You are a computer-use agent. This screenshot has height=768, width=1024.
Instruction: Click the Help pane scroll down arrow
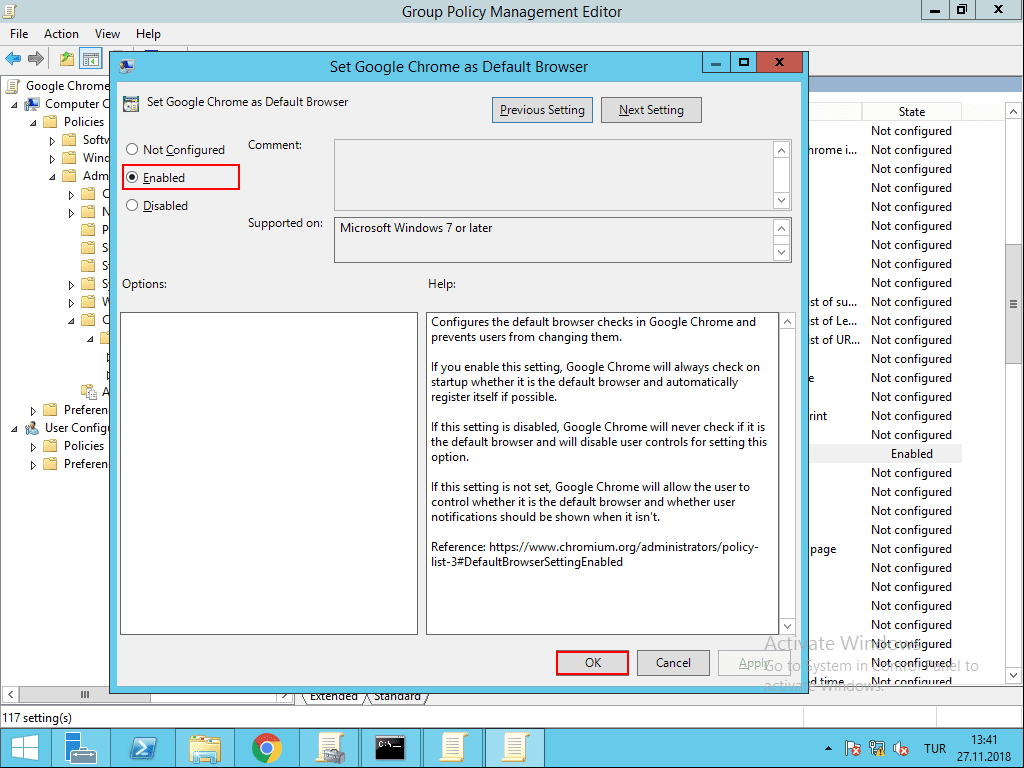[788, 626]
